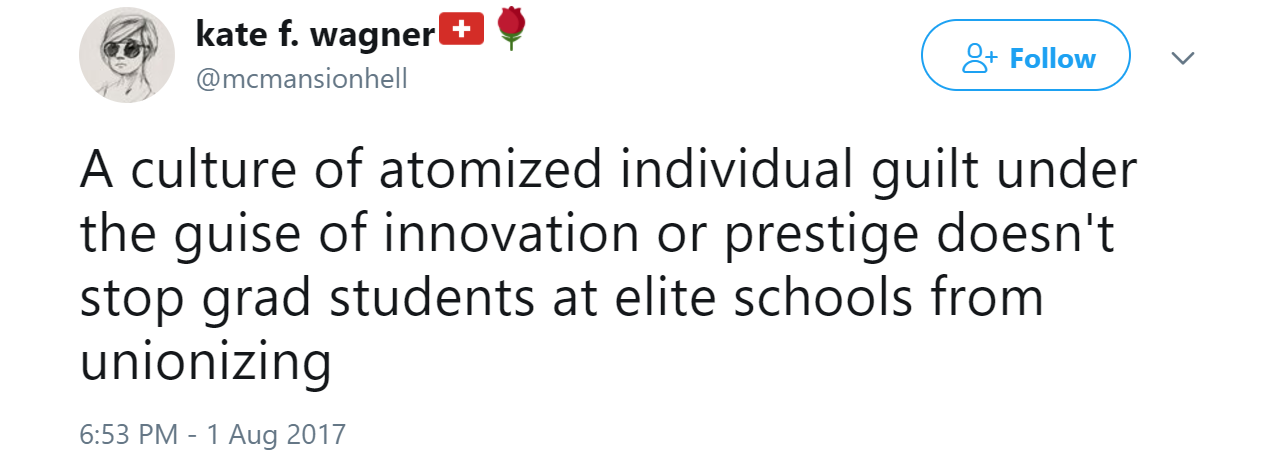Screen dimensions: 1267x462
Task: Click the 1 Aug 2017 date
Action: click(277, 435)
